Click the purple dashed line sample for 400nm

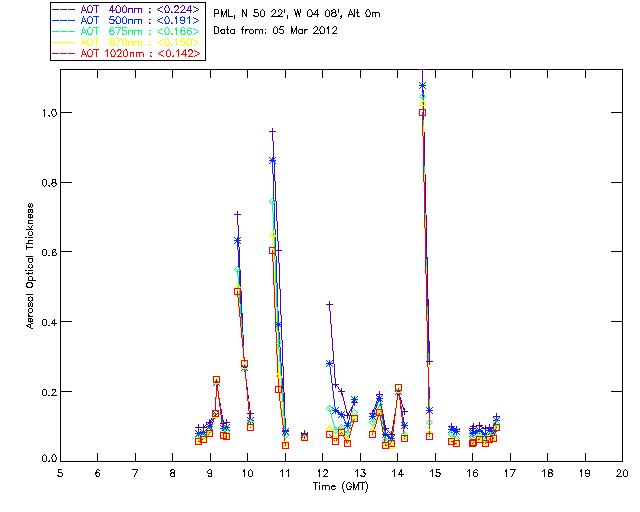[64, 9]
